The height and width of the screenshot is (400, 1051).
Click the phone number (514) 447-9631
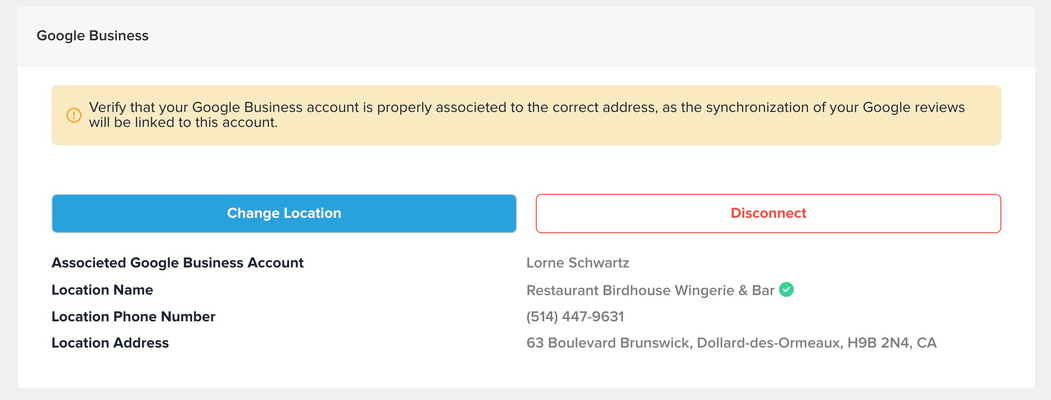click(575, 316)
